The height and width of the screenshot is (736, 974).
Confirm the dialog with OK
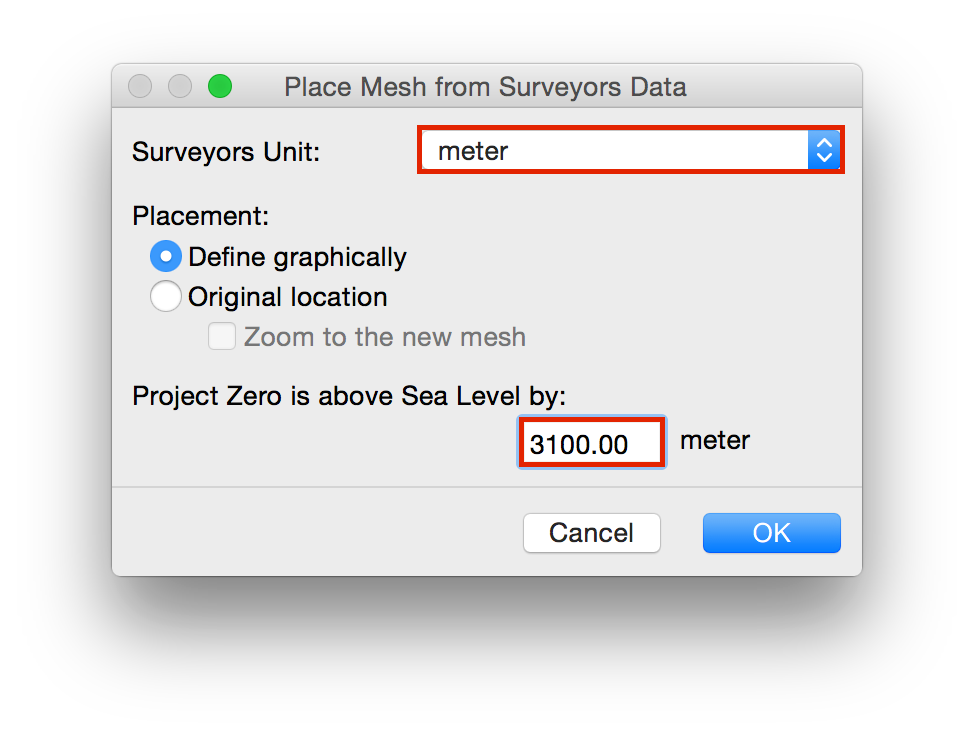[771, 533]
